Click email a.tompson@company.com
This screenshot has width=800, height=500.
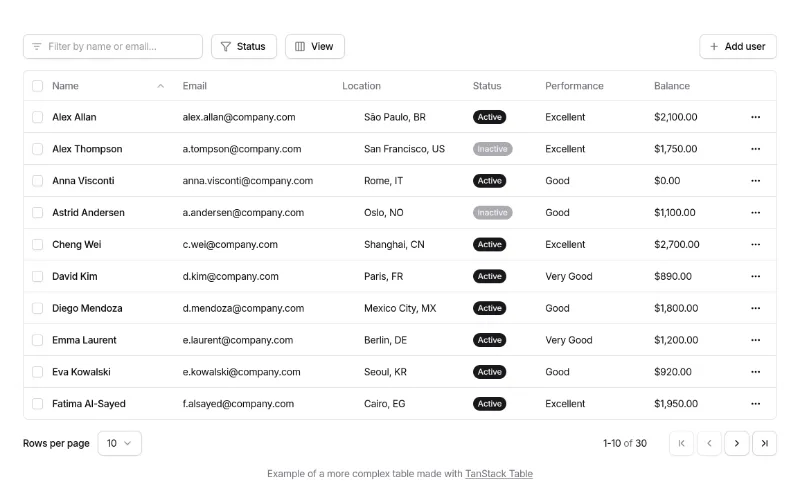(242, 149)
